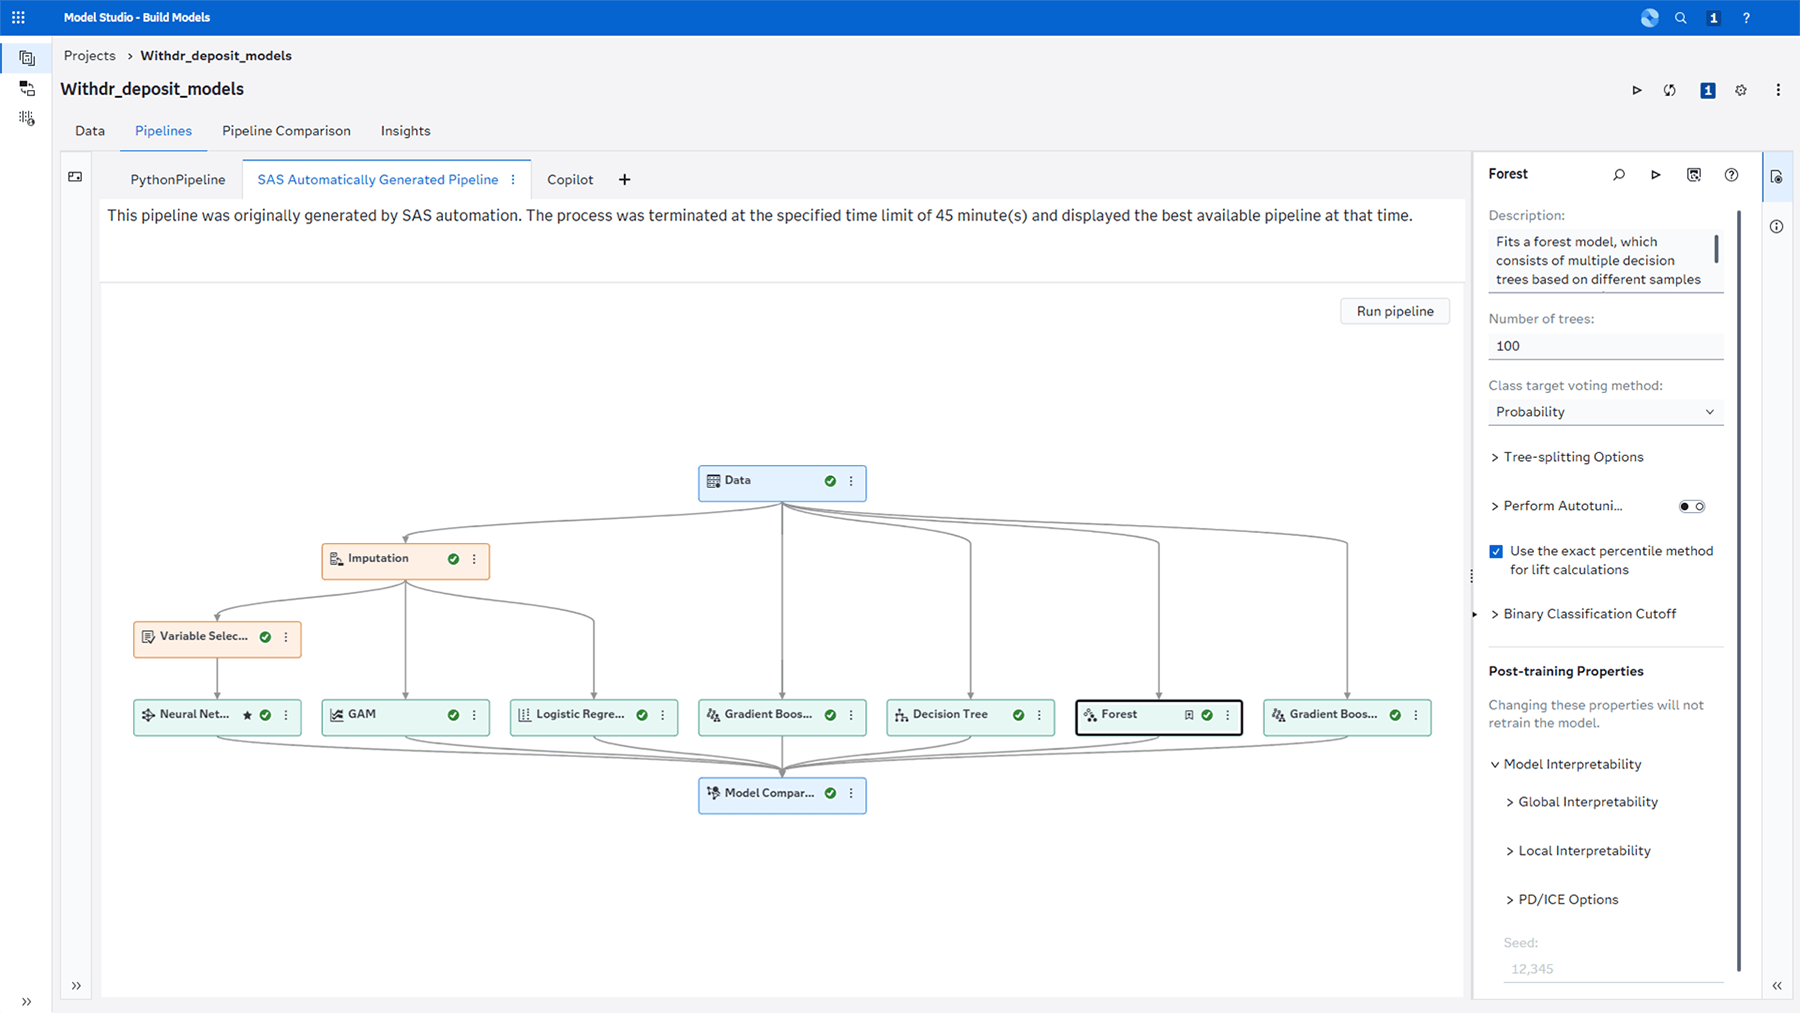Screen dimensions: 1800x1013
Task: Open help from the Forest panel question mark icon
Action: 1731,174
